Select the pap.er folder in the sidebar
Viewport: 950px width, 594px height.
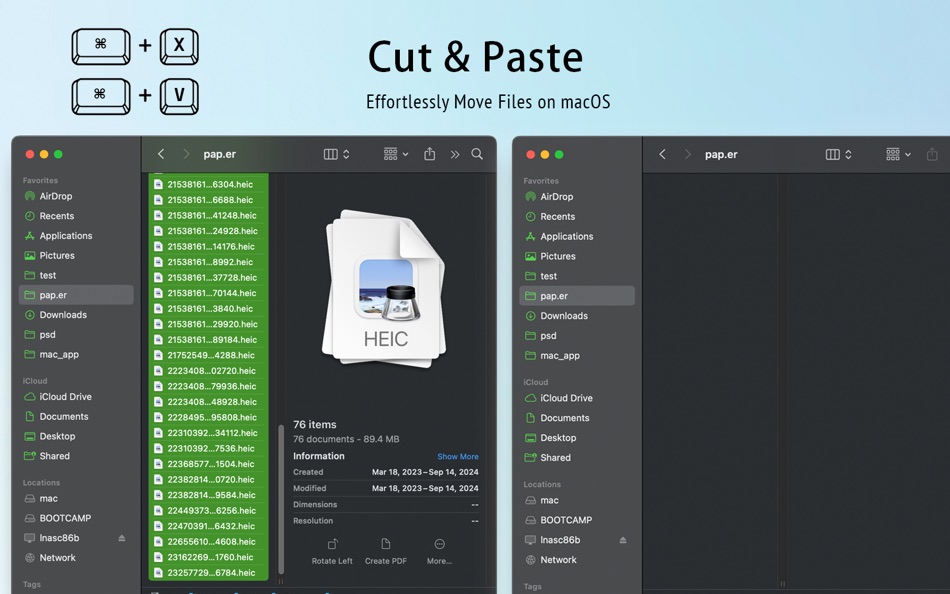coord(60,295)
